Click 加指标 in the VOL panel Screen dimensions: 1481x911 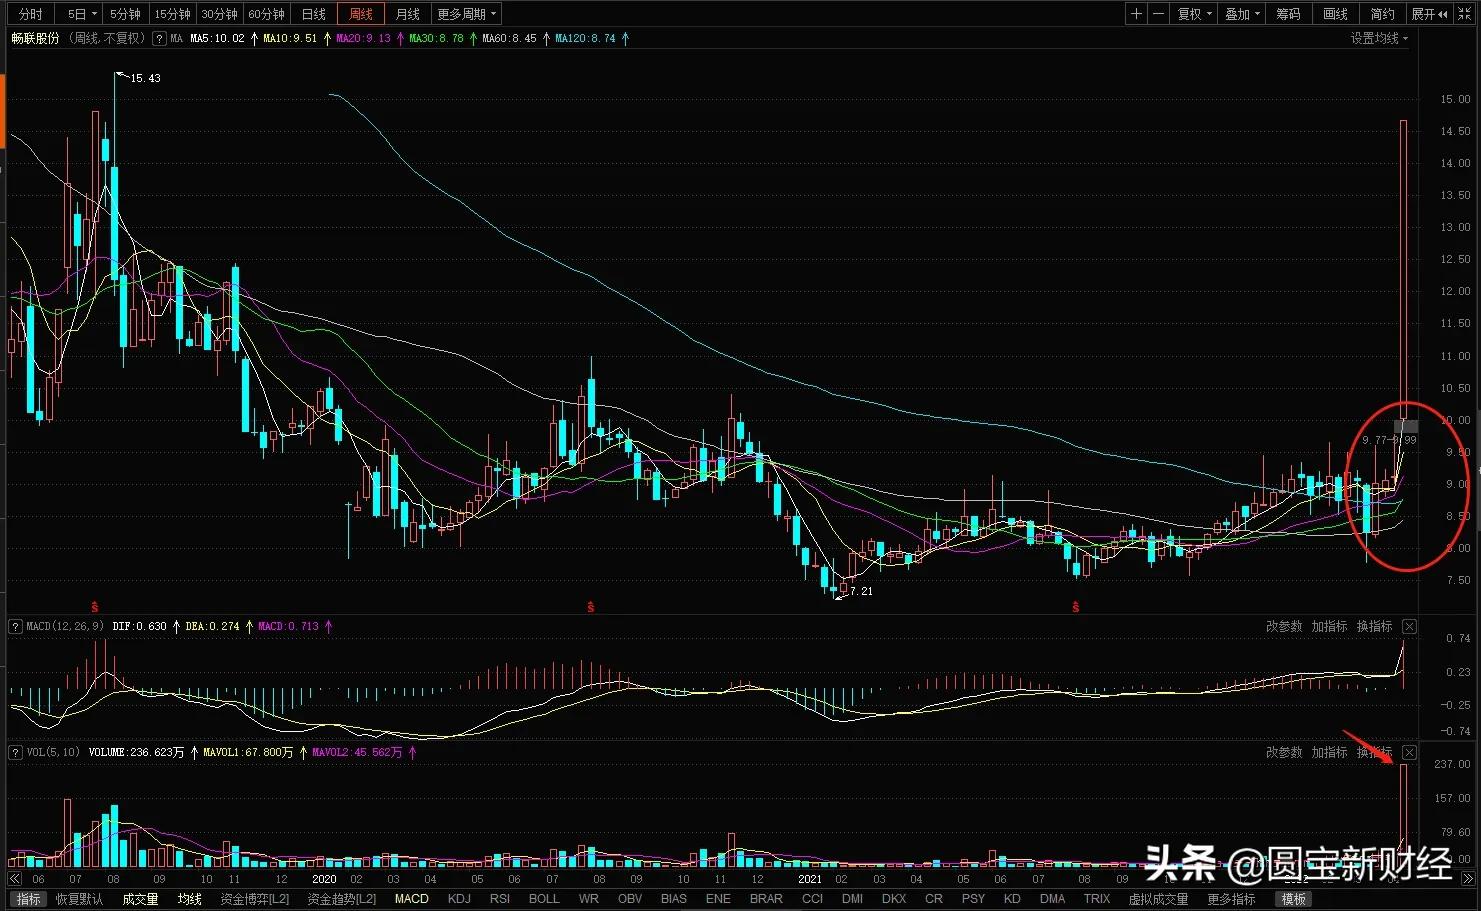tap(1329, 752)
